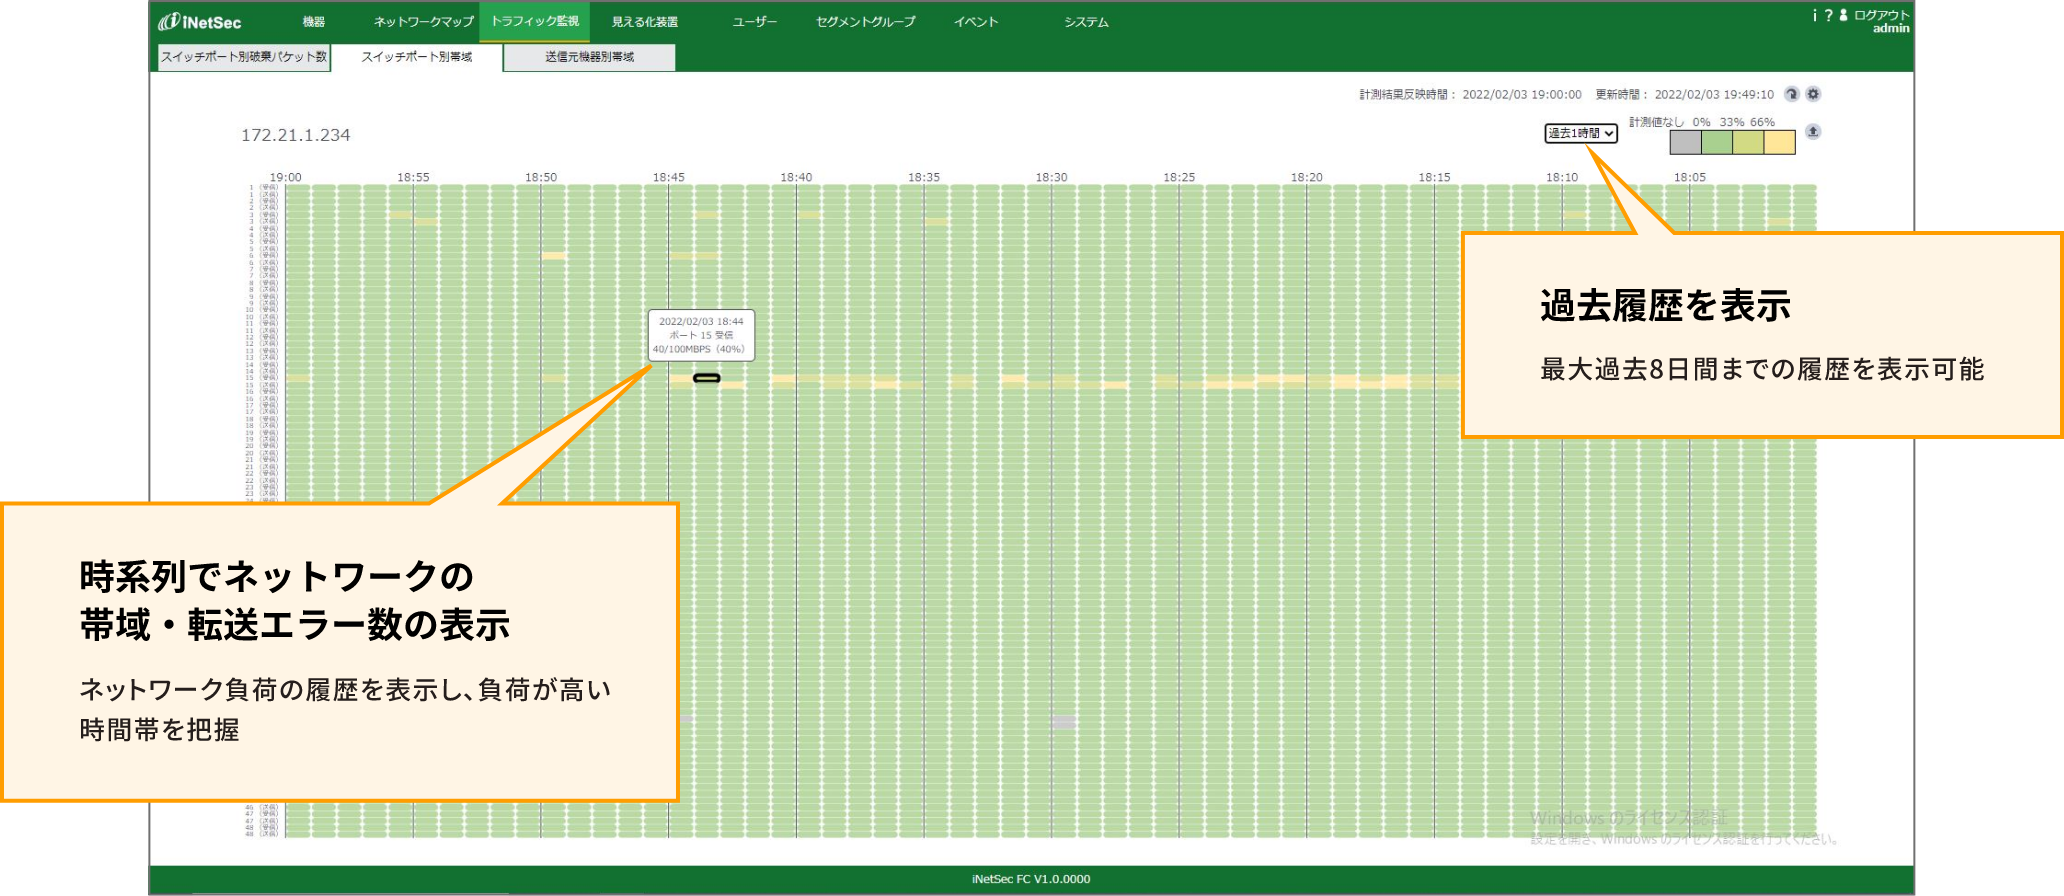Click the yellow 66% legend swatch
The width and height of the screenshot is (2064, 896).
[x=1779, y=142]
